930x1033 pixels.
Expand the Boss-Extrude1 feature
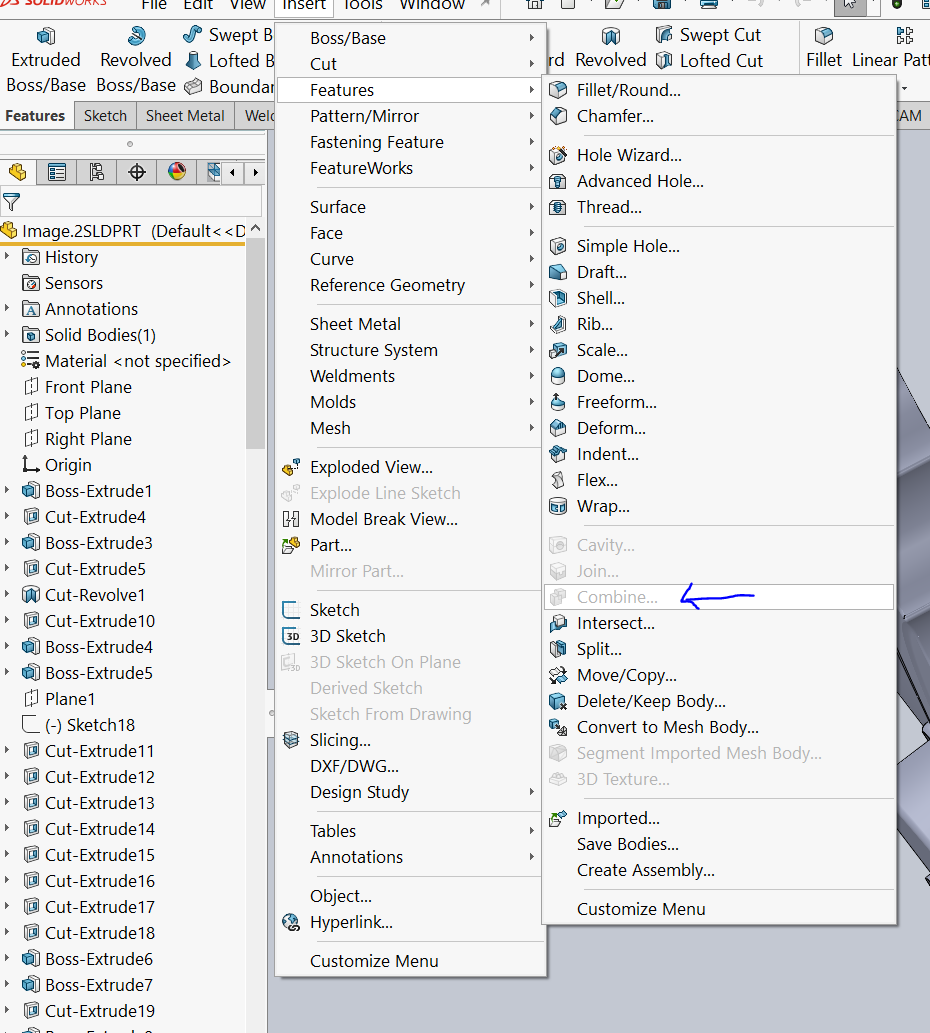click(x=7, y=491)
